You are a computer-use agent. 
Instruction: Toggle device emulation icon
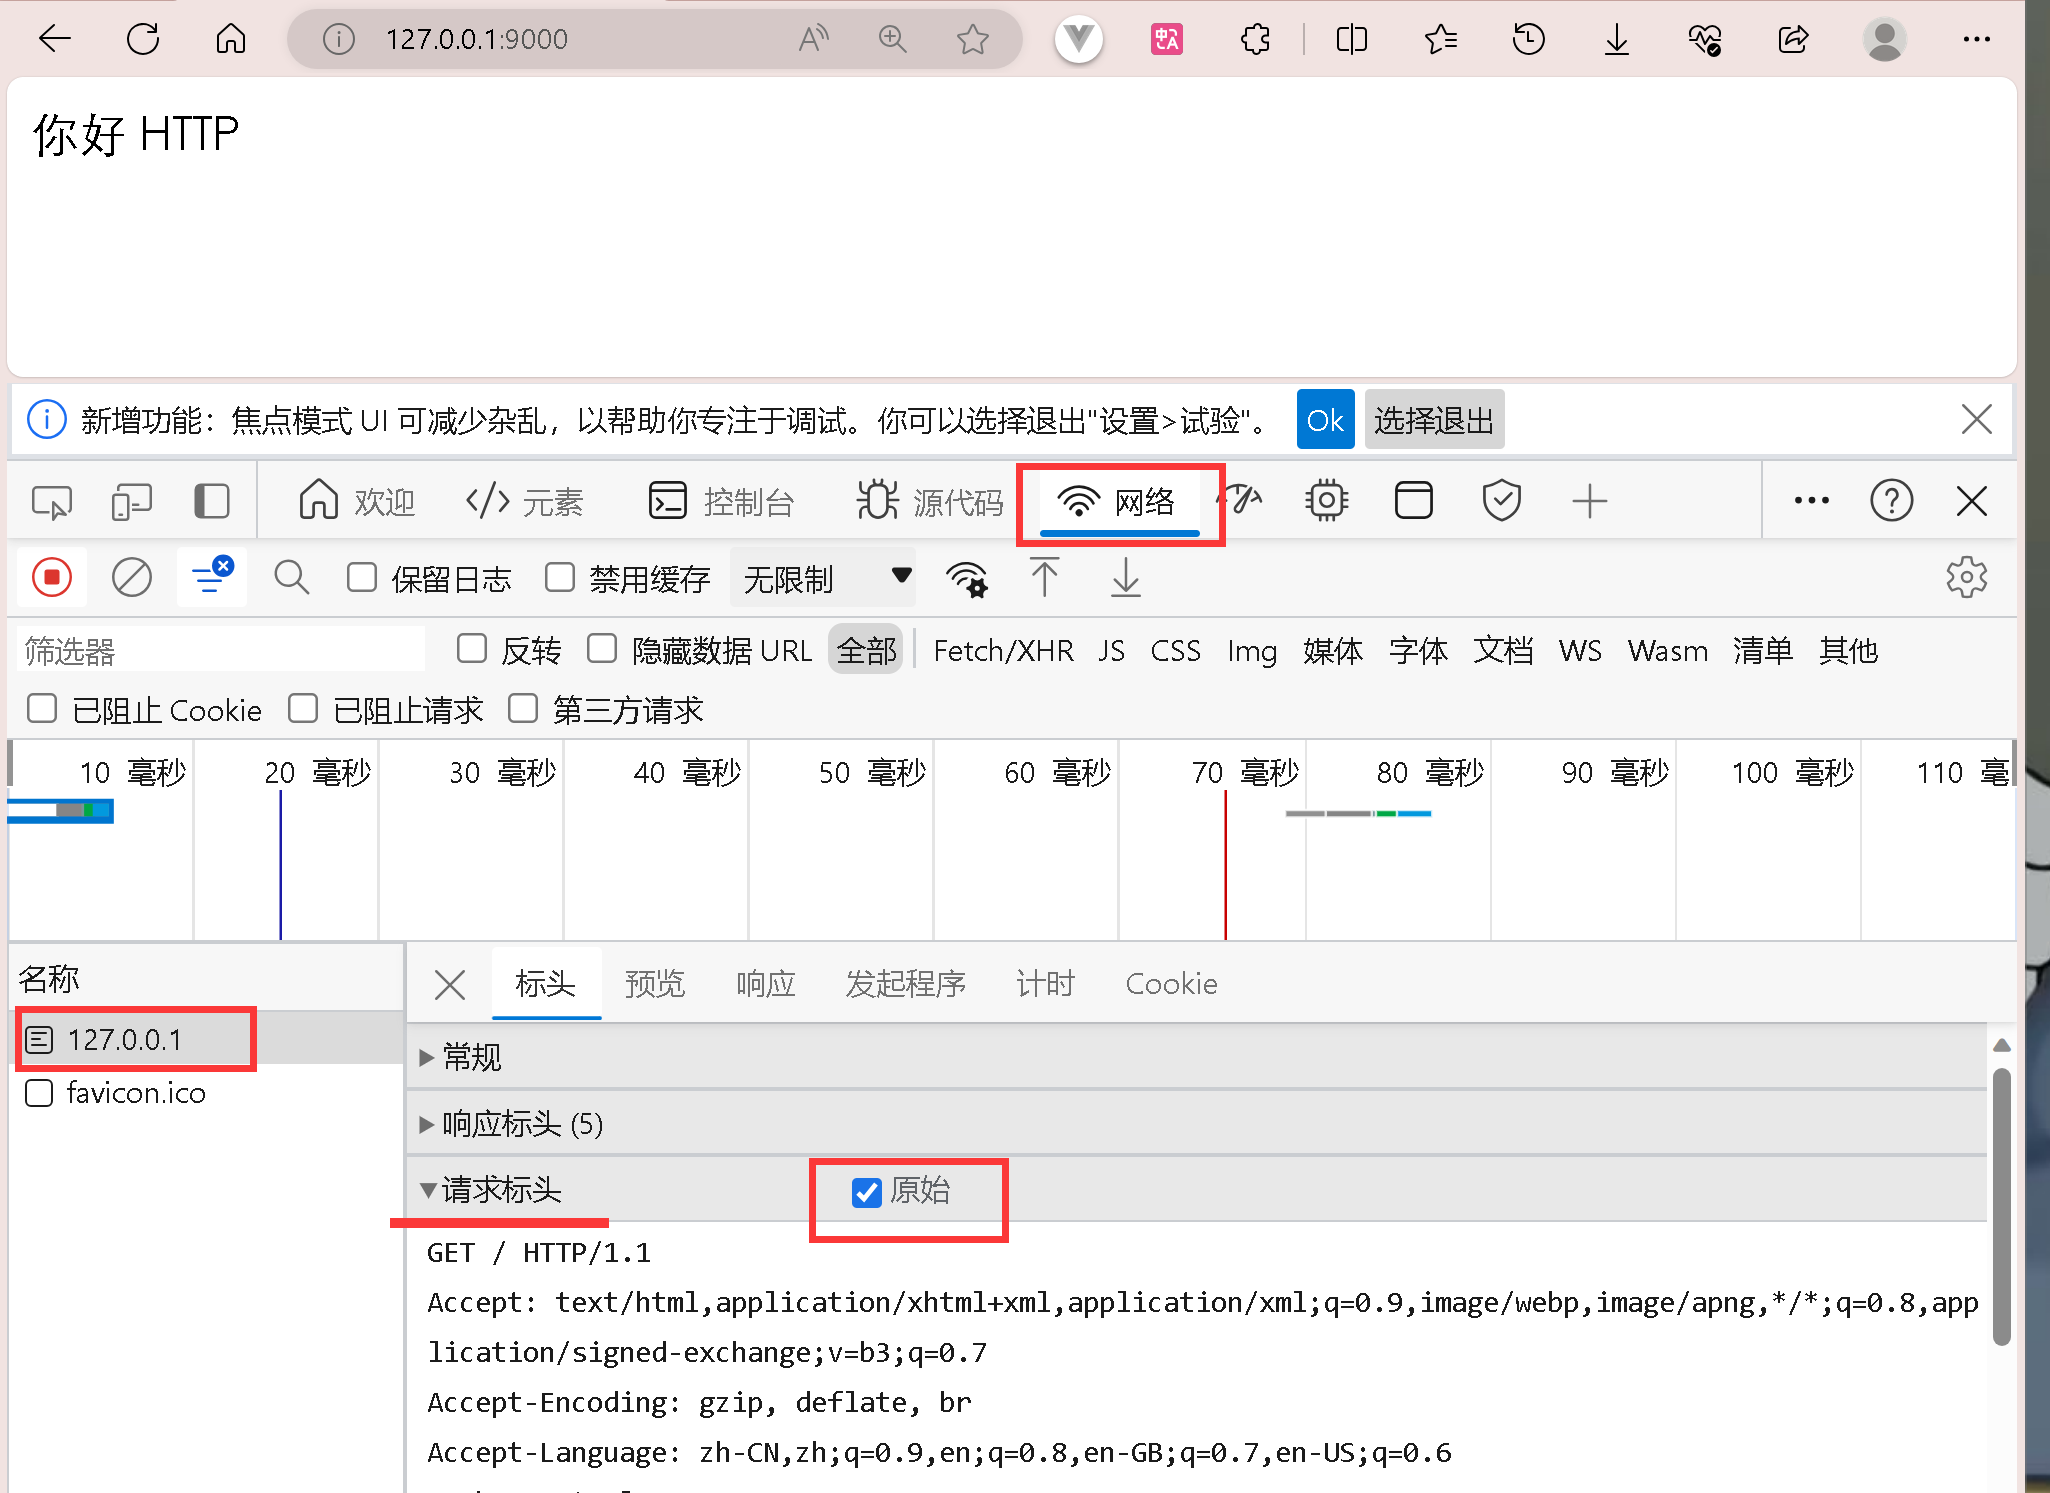click(x=131, y=501)
